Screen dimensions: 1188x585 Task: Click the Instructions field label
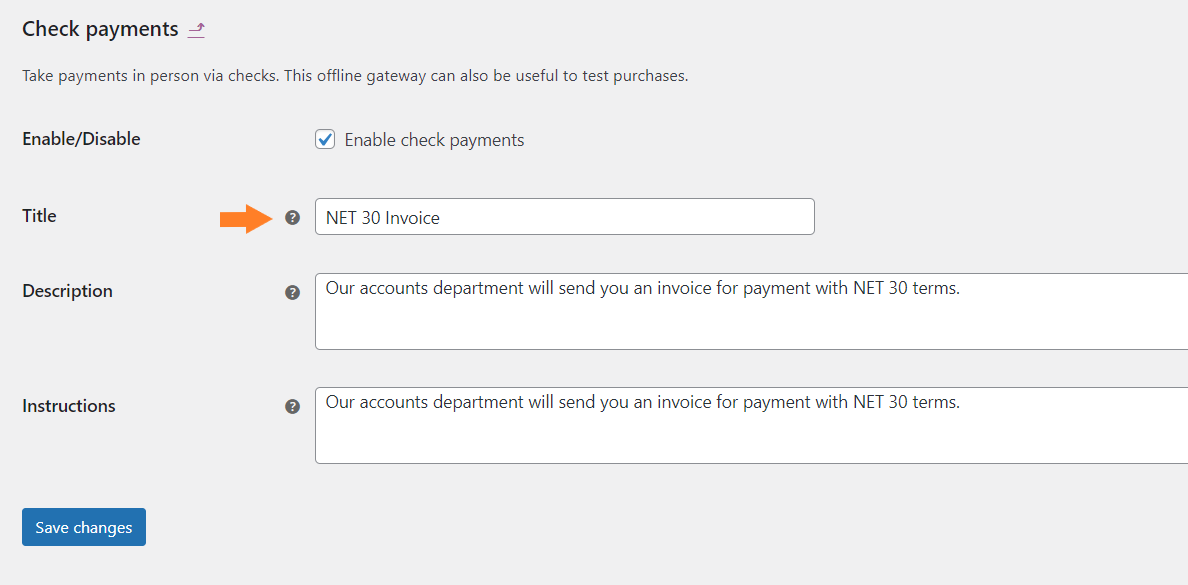tap(69, 405)
